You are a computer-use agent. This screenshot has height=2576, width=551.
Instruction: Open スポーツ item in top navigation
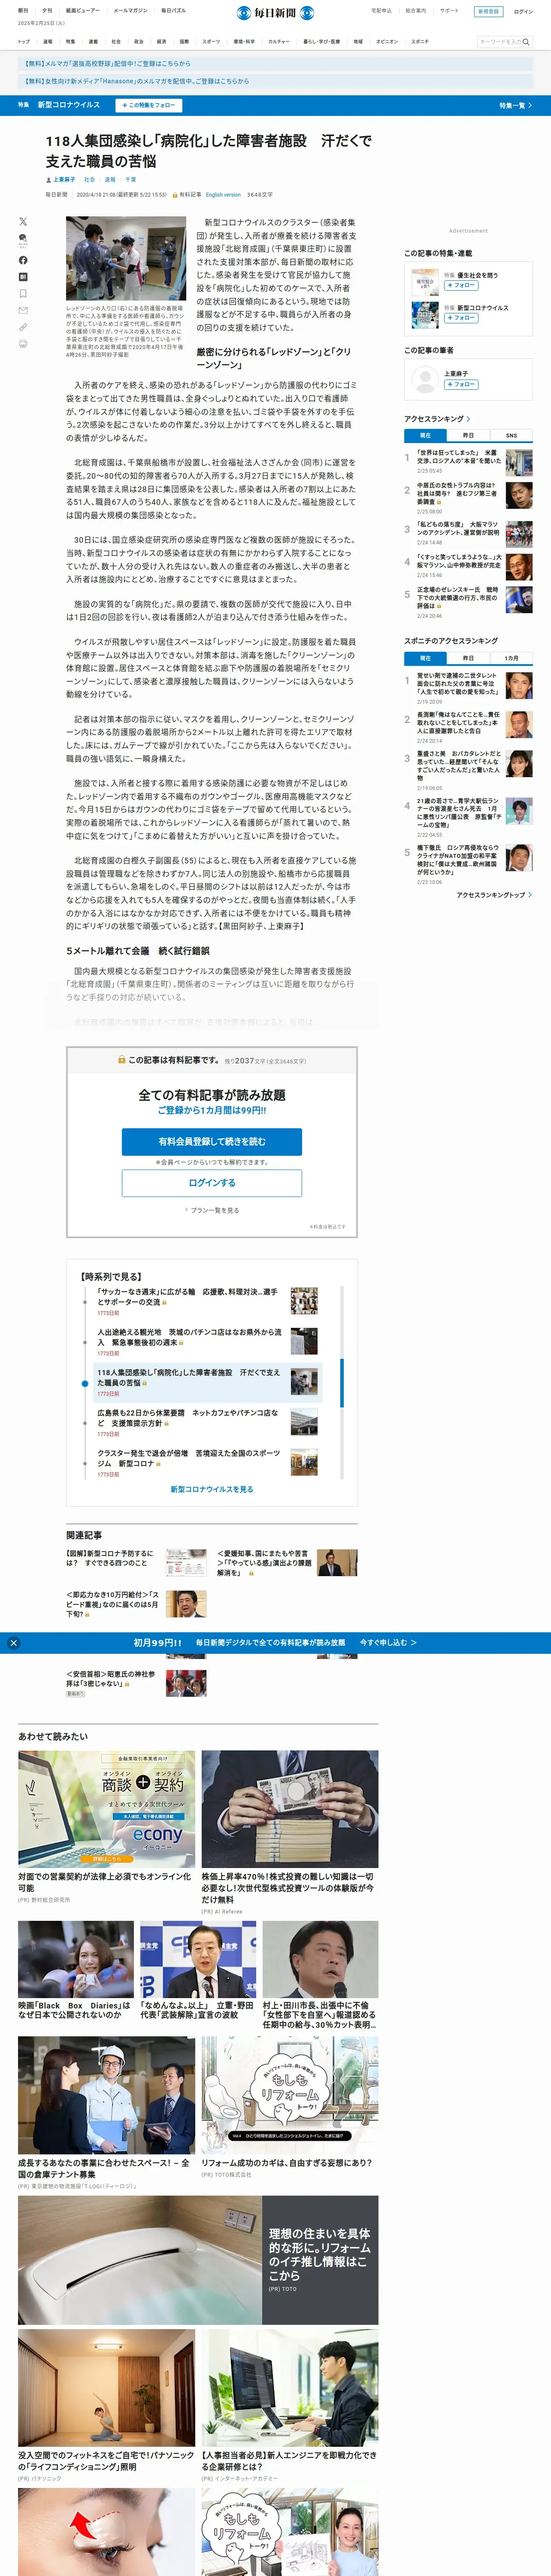211,42
